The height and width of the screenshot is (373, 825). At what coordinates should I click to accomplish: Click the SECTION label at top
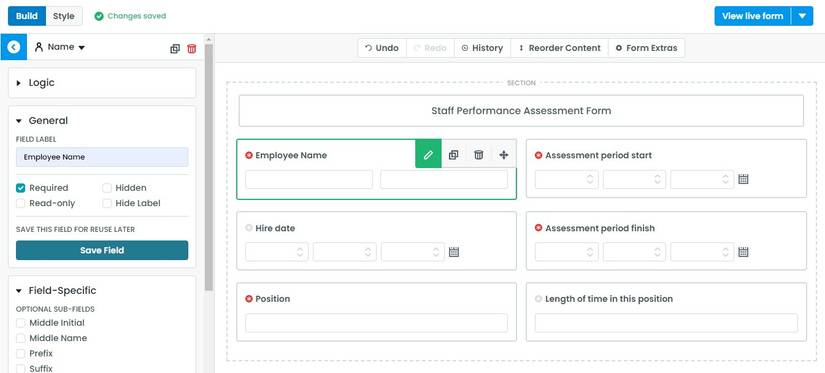[521, 83]
